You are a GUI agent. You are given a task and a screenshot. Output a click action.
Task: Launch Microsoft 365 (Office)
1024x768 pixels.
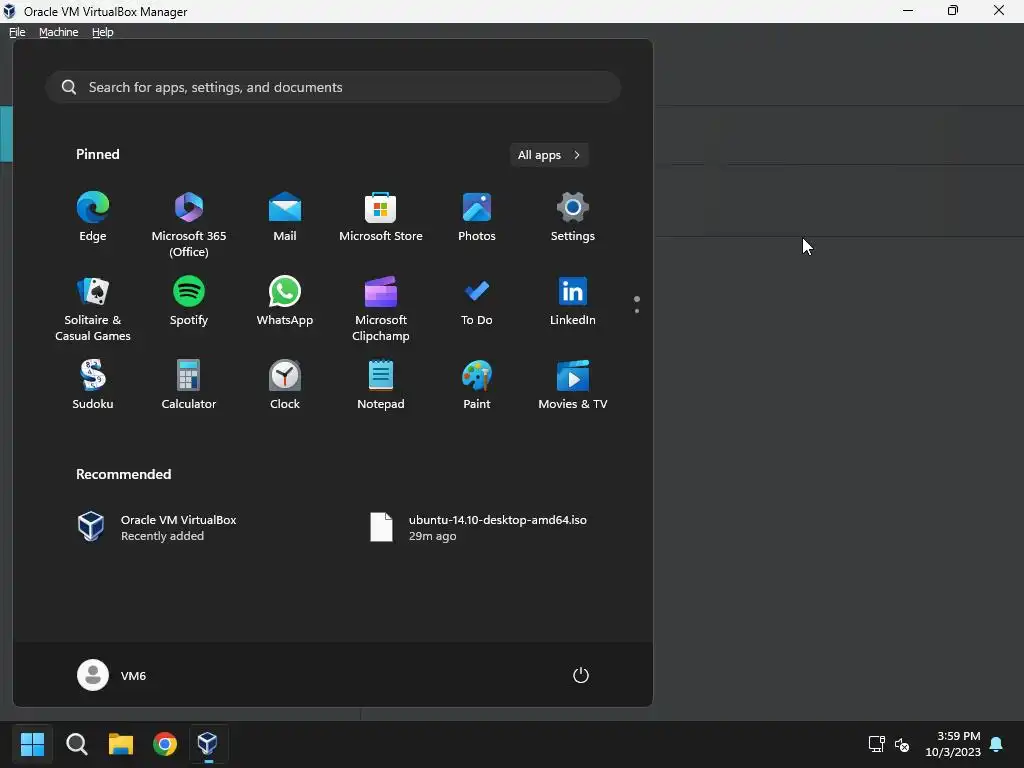(x=189, y=224)
